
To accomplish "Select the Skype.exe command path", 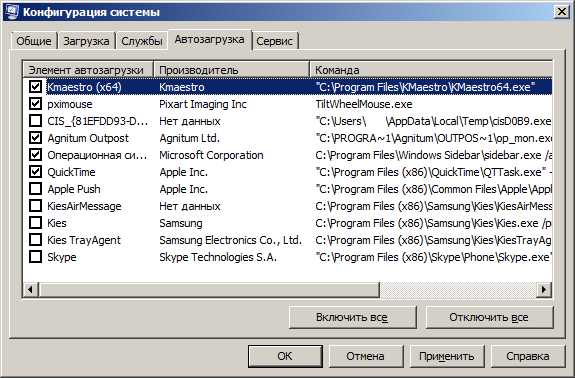I will point(433,257).
